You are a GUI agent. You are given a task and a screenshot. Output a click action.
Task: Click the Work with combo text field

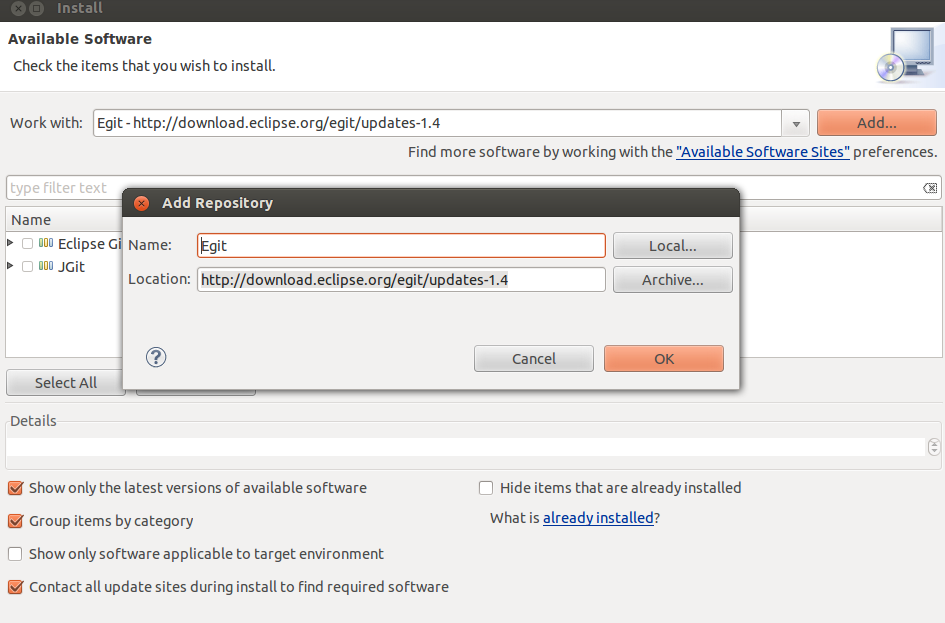click(x=438, y=123)
